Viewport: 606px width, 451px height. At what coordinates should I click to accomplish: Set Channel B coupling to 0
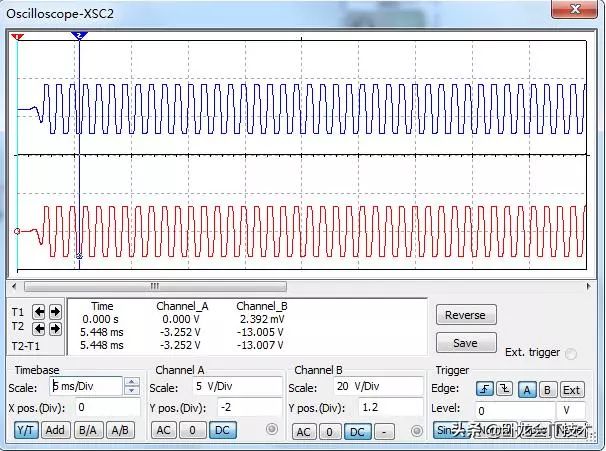tap(329, 432)
